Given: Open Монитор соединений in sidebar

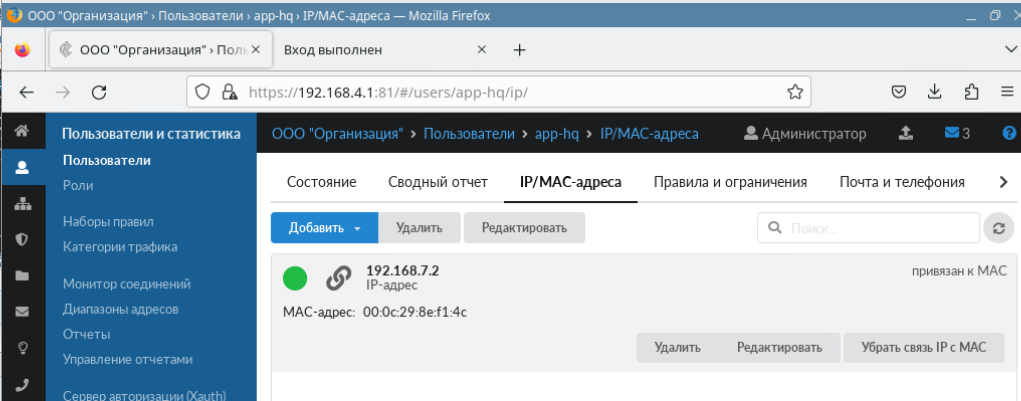Looking at the screenshot, I should [126, 284].
